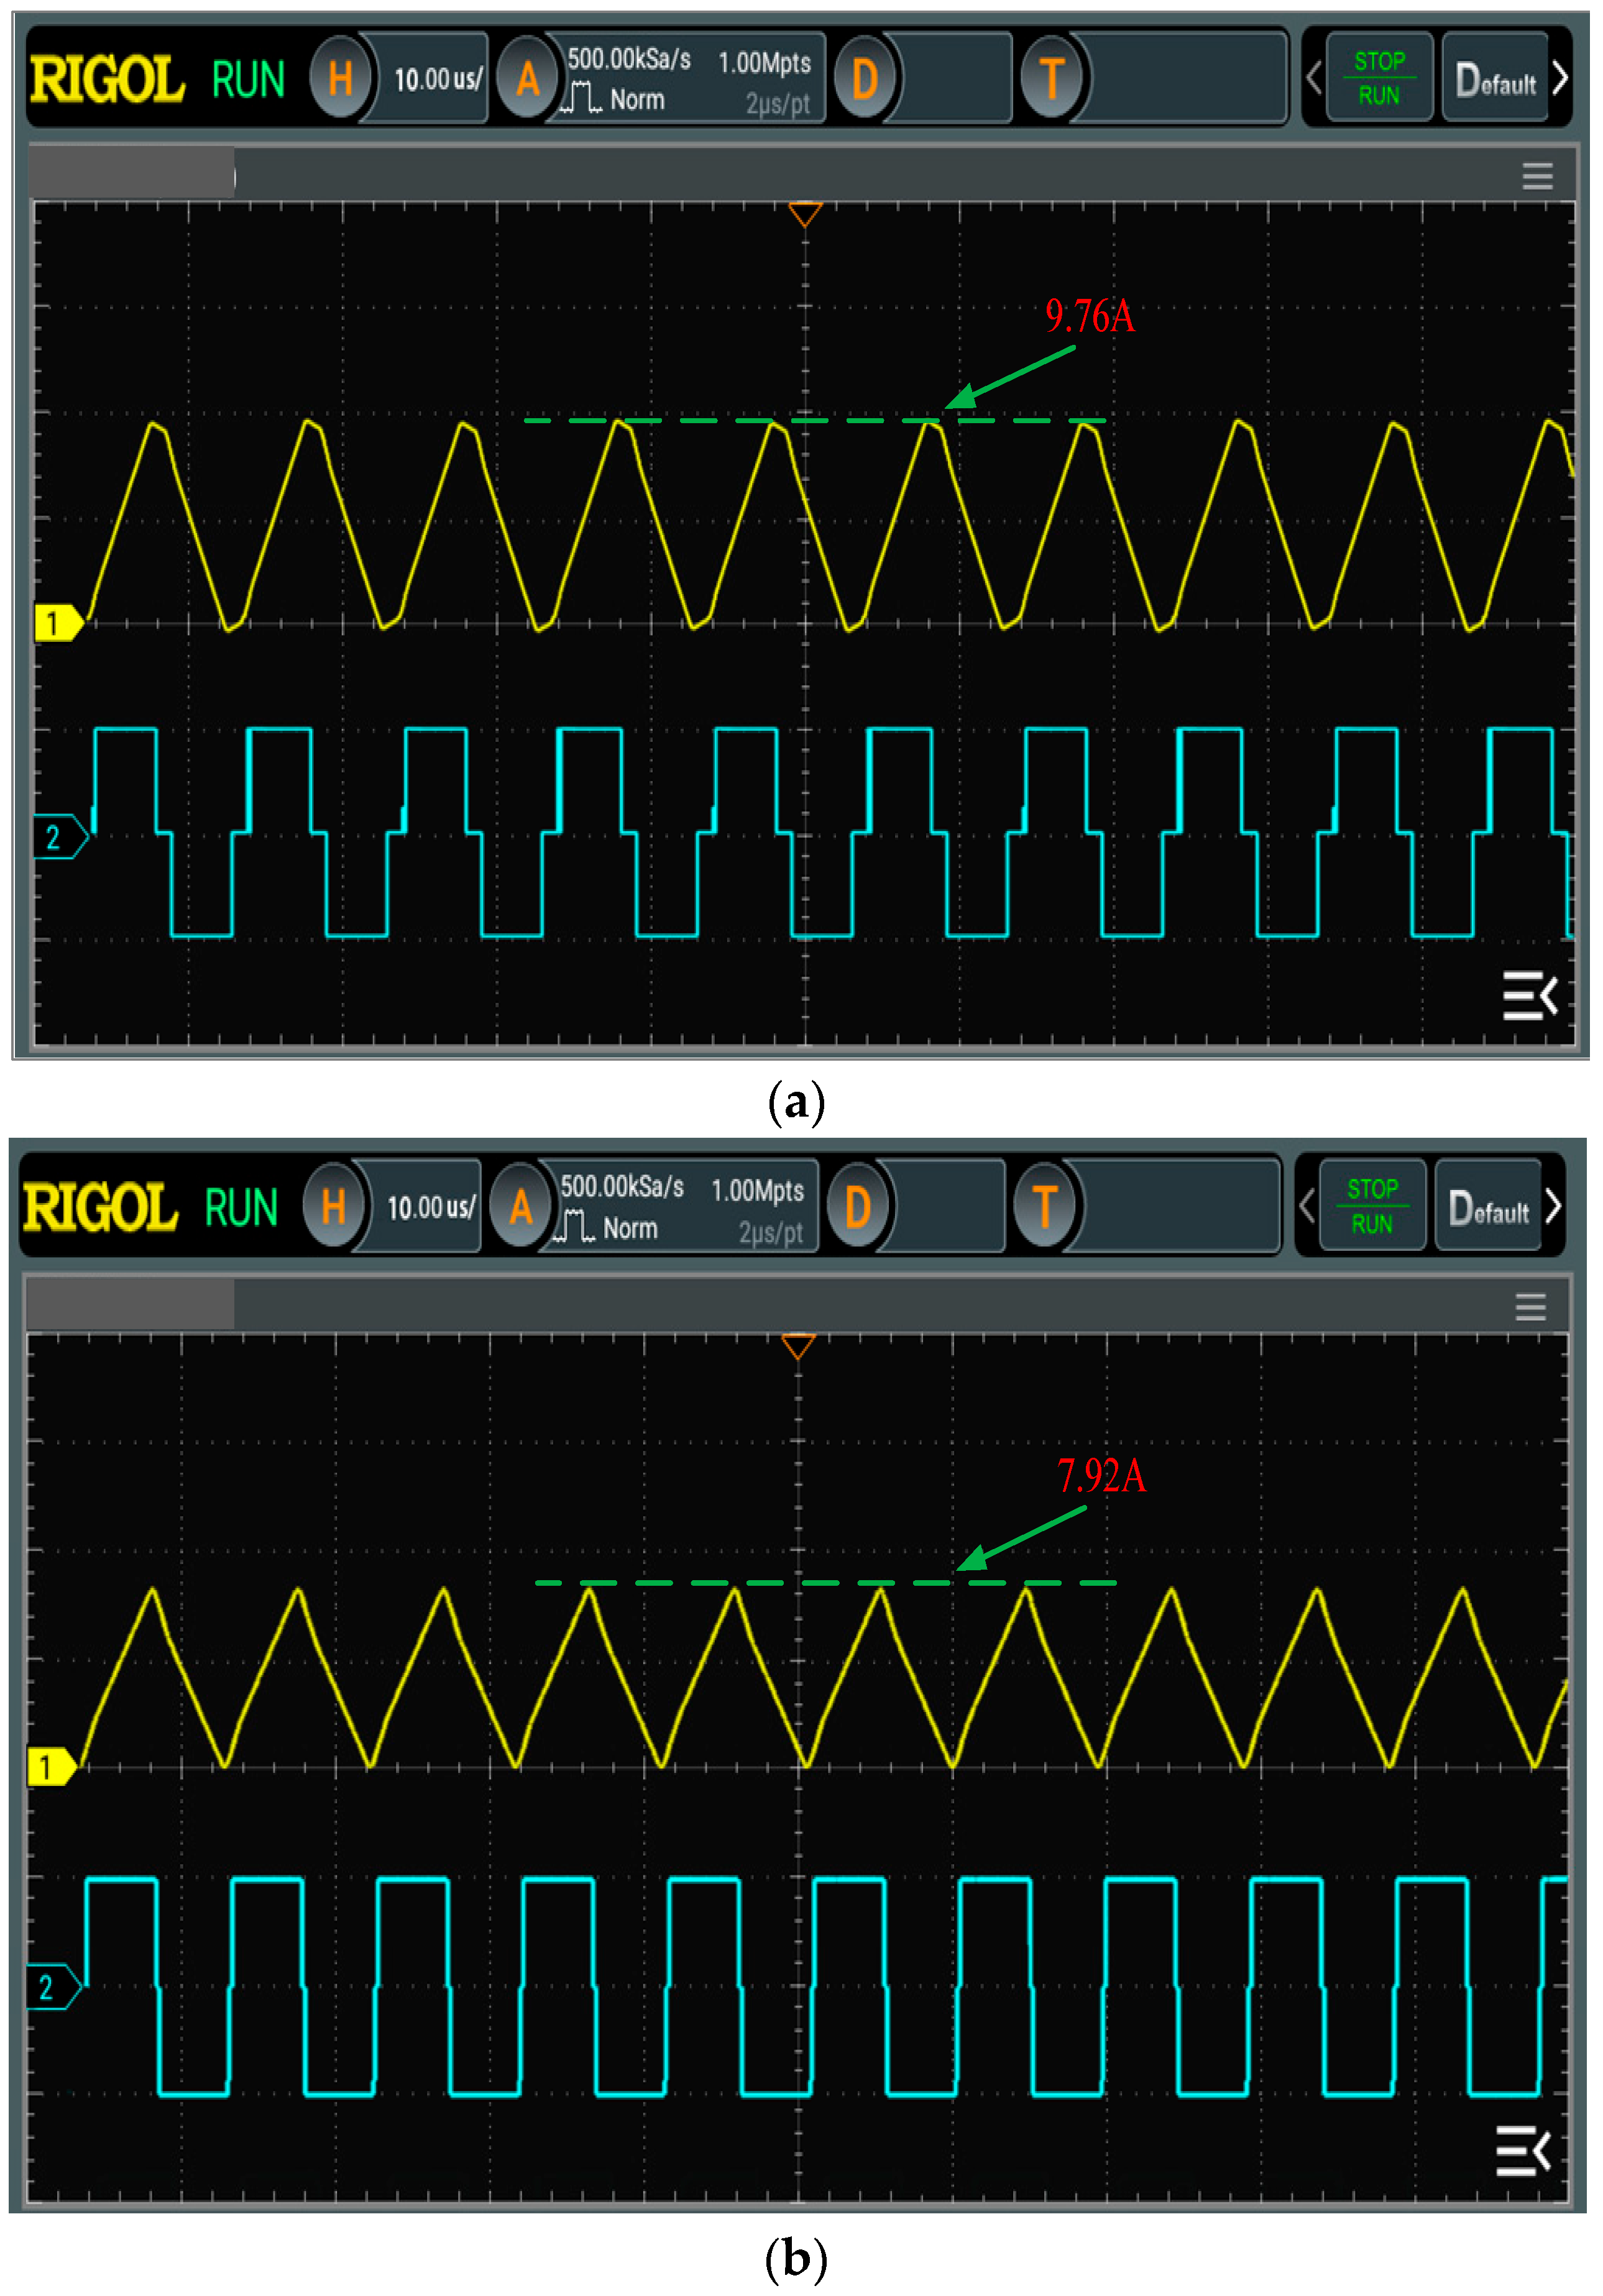The height and width of the screenshot is (2296, 1603).
Task: Click the A acquisition icon in bottom scope
Action: pos(520,1206)
